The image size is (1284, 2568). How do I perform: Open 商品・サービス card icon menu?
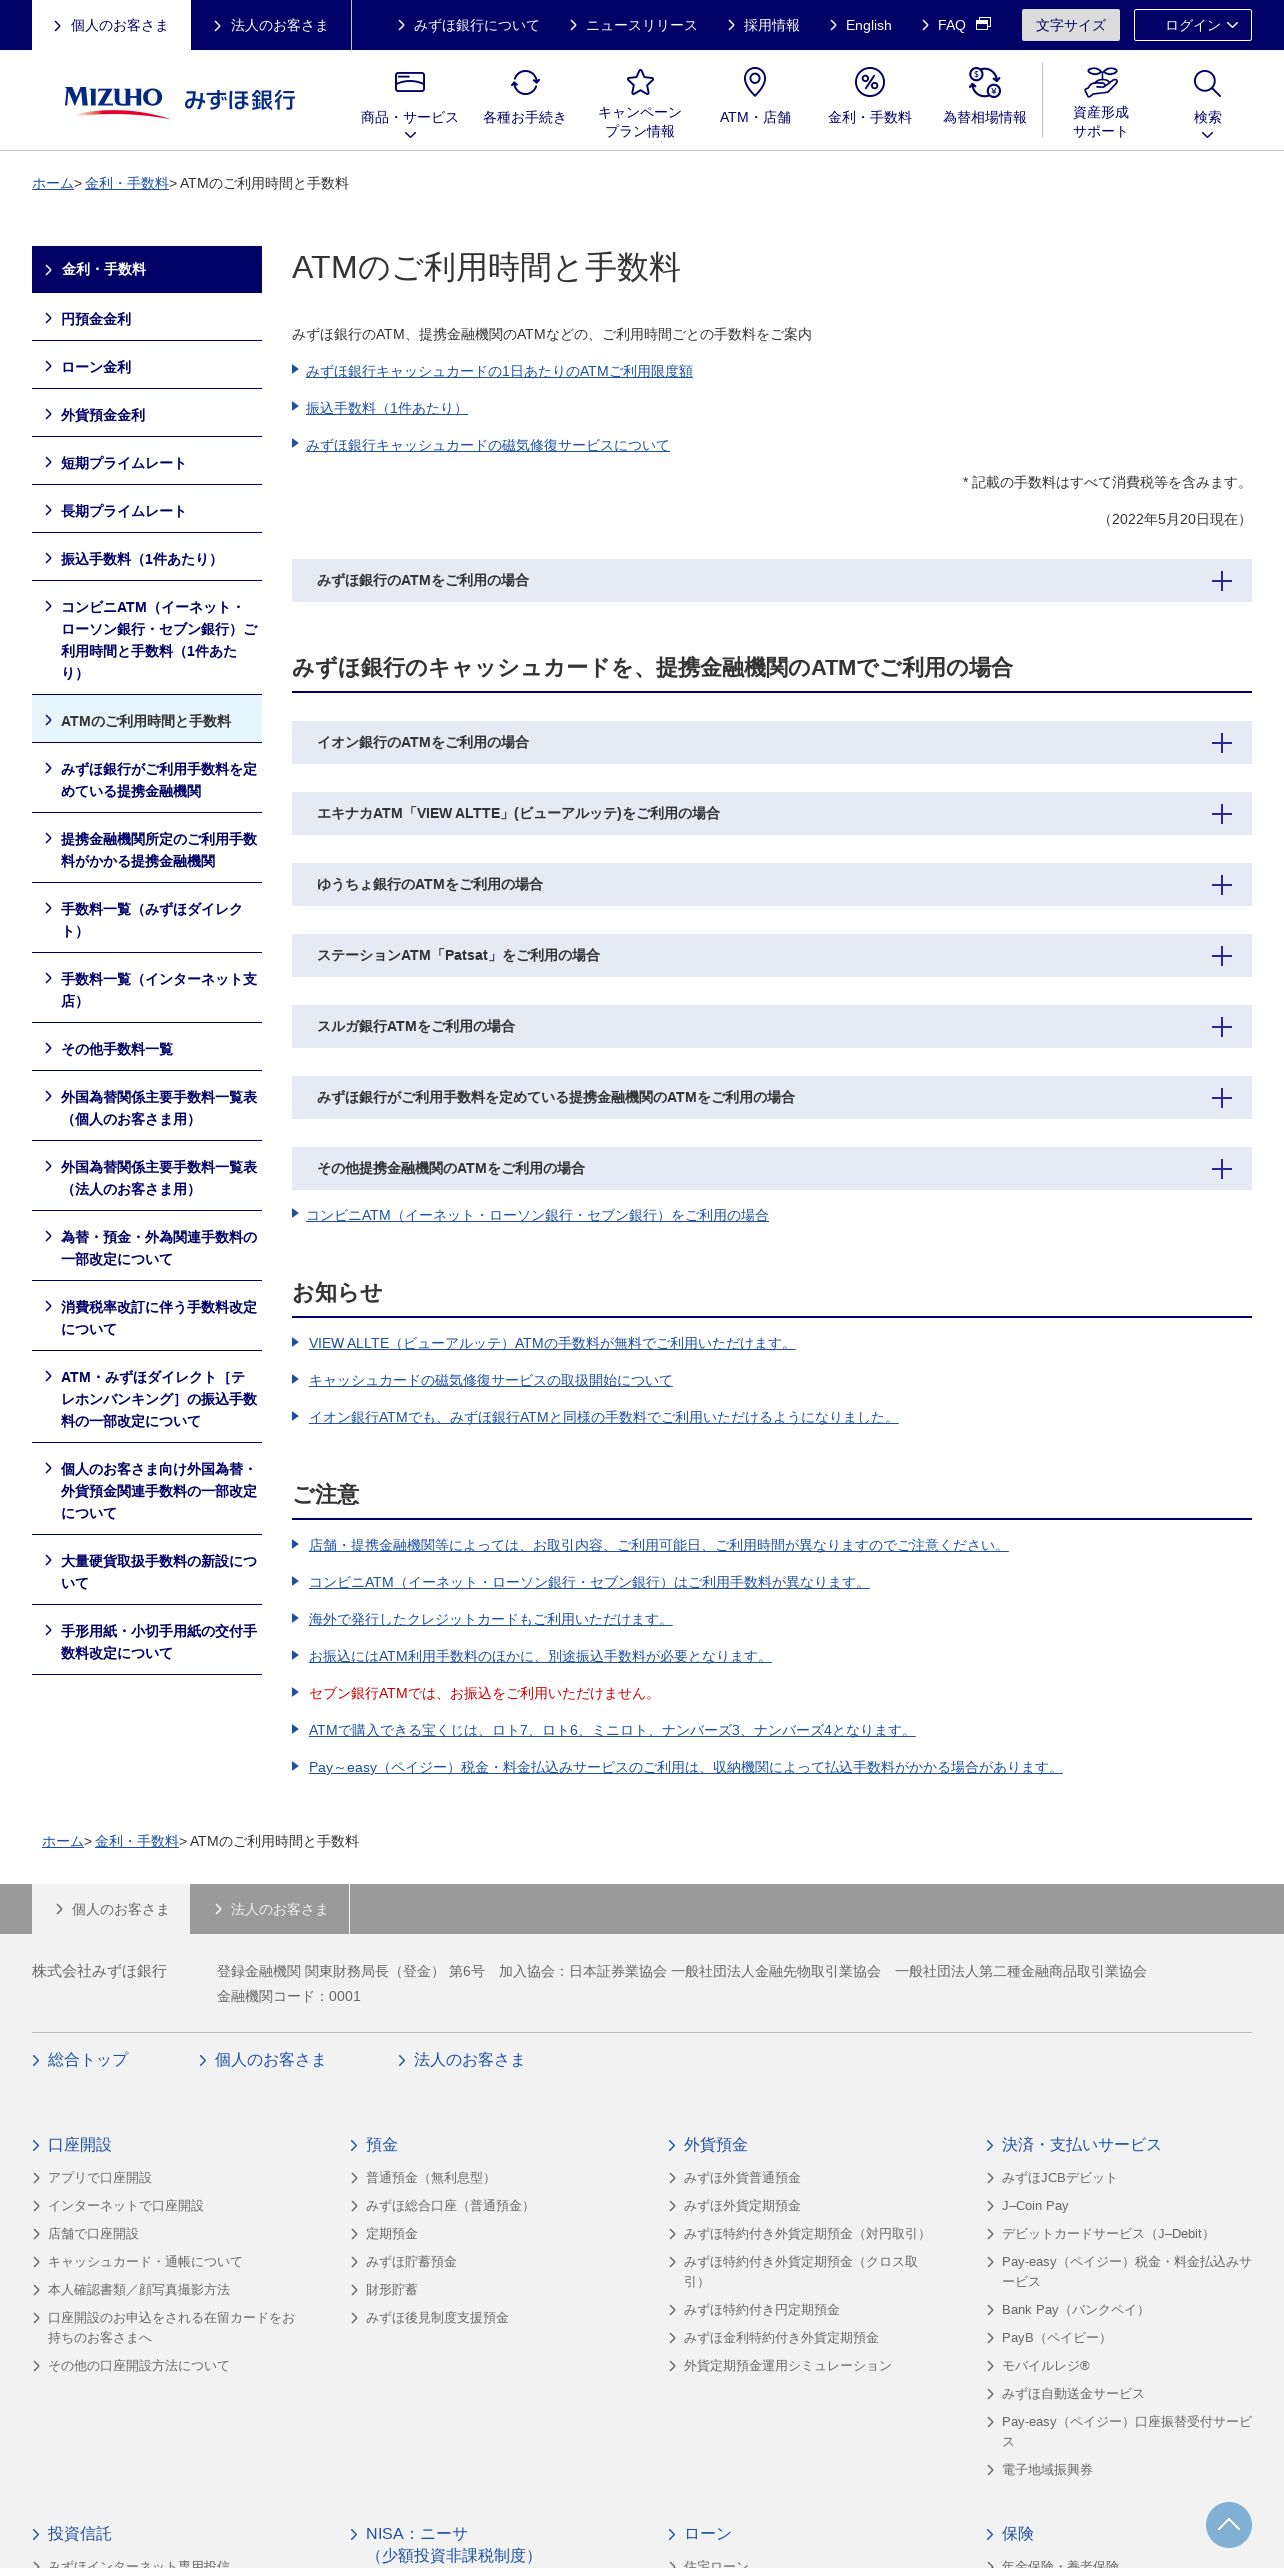point(410,82)
